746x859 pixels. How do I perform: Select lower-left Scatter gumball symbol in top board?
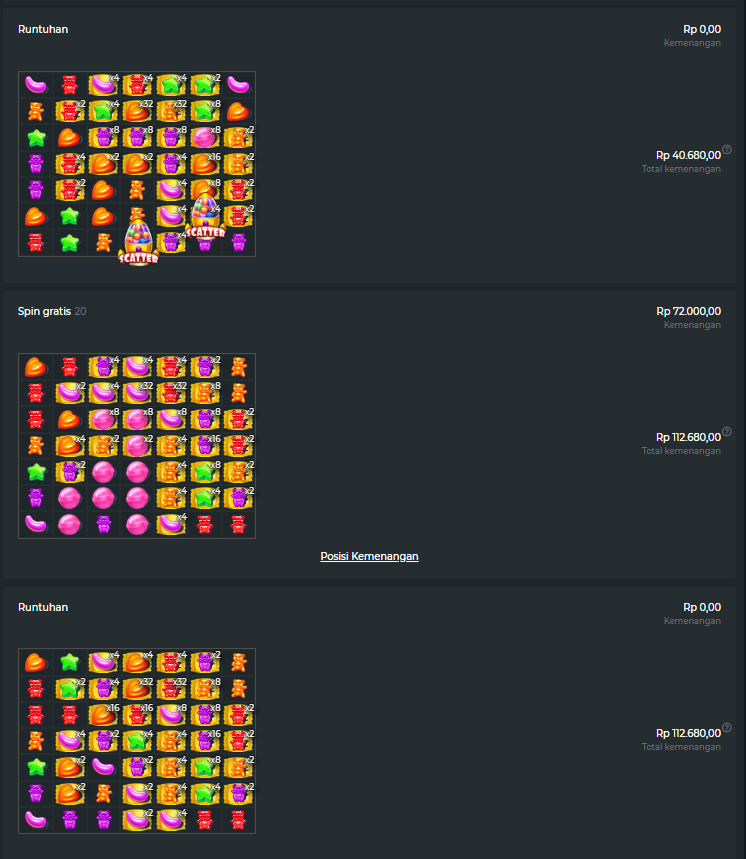point(138,242)
